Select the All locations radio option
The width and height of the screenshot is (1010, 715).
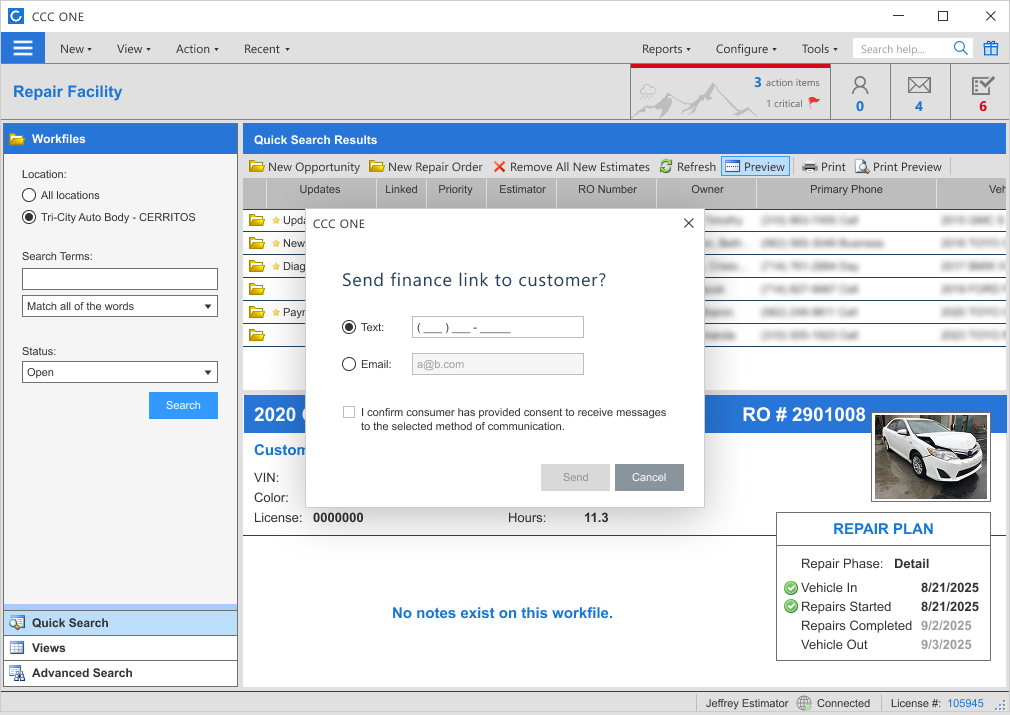[x=29, y=195]
